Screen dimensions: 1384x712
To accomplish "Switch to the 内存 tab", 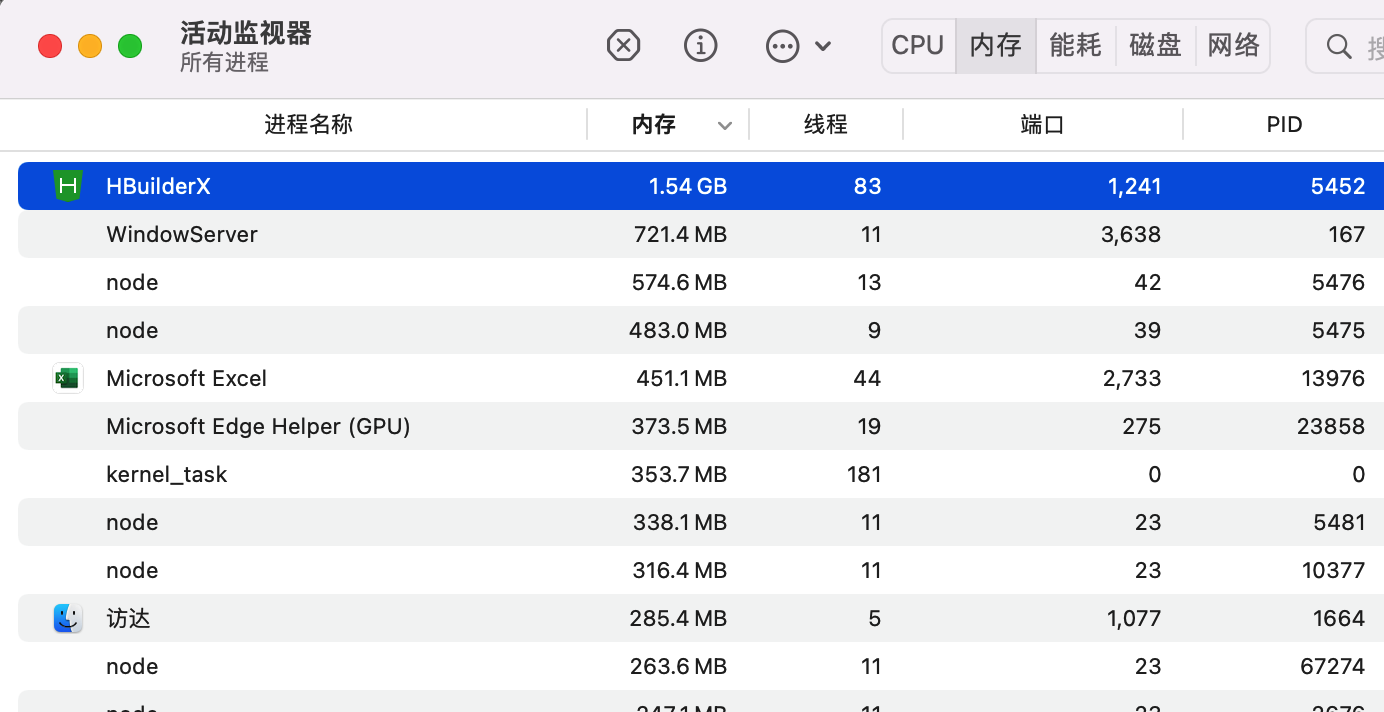I will pyautogui.click(x=996, y=45).
